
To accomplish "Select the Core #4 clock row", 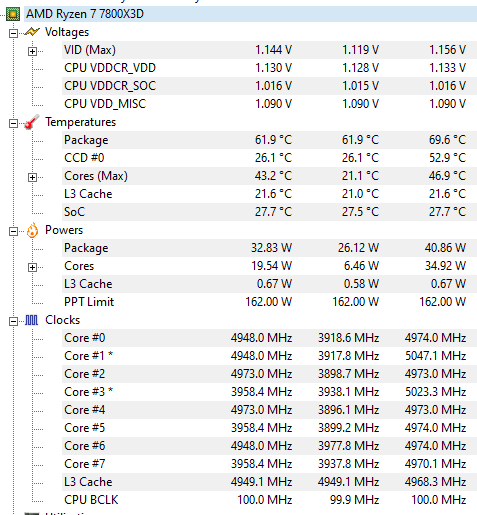I will click(269, 410).
